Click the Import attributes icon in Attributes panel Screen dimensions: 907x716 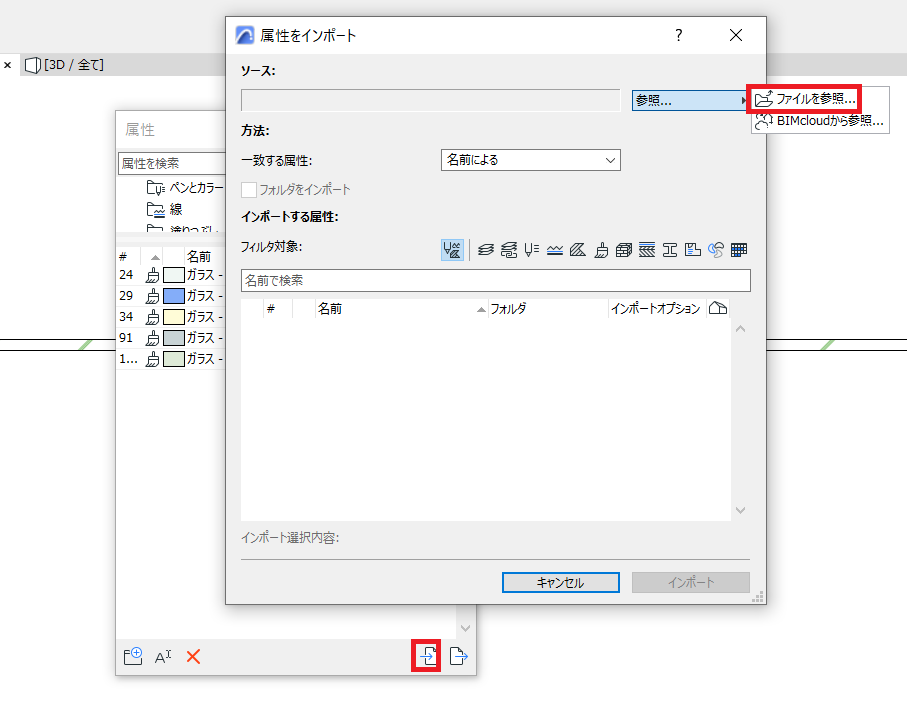click(x=426, y=656)
